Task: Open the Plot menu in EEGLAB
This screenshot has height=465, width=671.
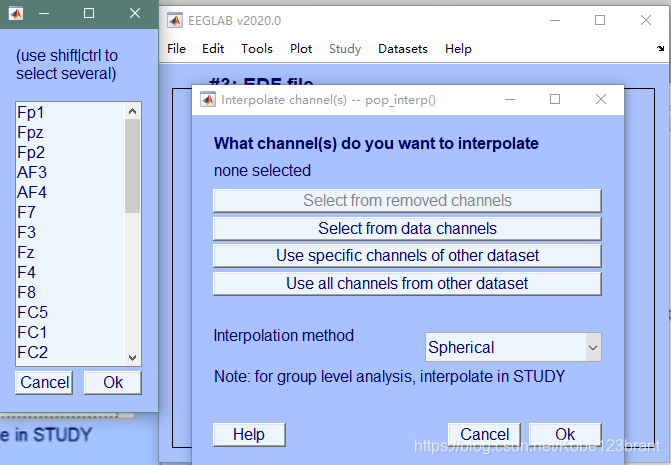Action: point(301,49)
